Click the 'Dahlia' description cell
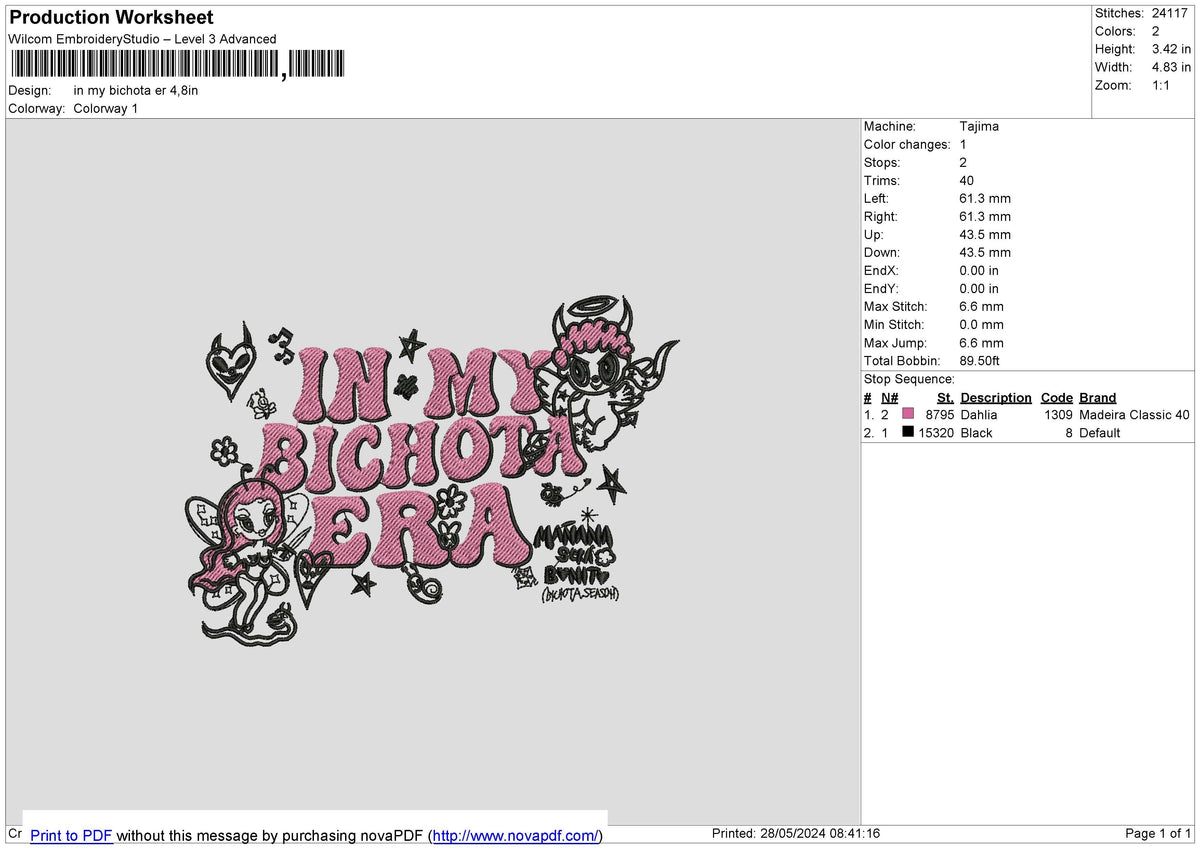The image size is (1200, 848). [979, 414]
